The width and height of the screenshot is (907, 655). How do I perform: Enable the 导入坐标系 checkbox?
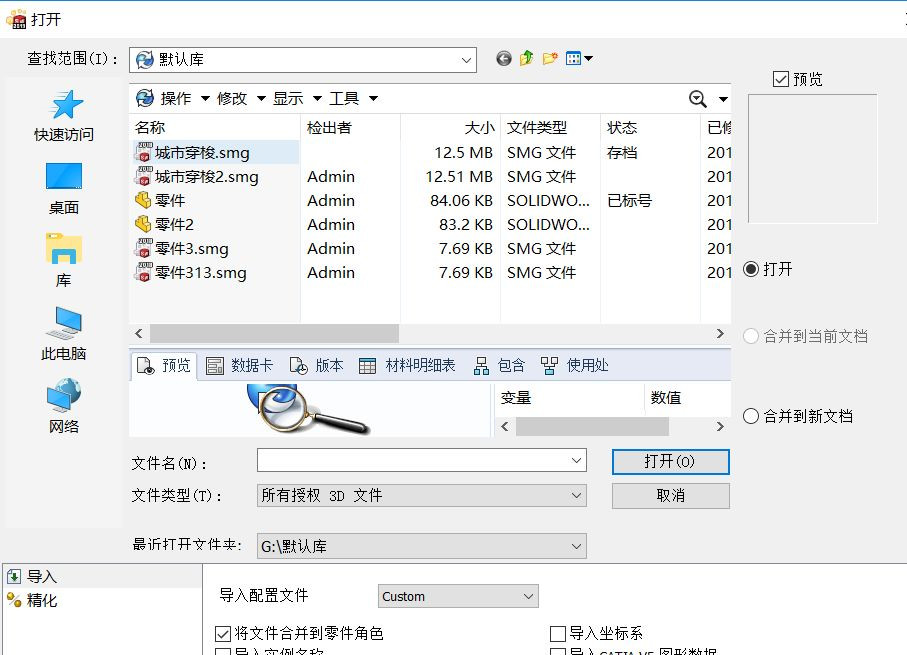coord(558,634)
